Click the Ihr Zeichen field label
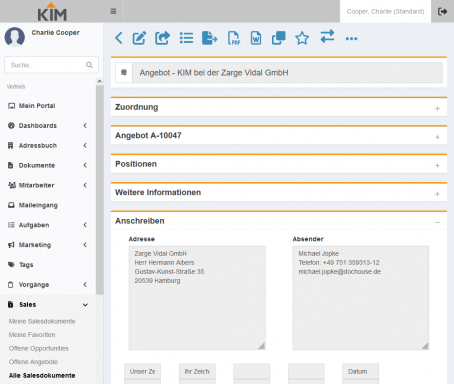Image resolution: width=454 pixels, height=384 pixels. pos(197,371)
